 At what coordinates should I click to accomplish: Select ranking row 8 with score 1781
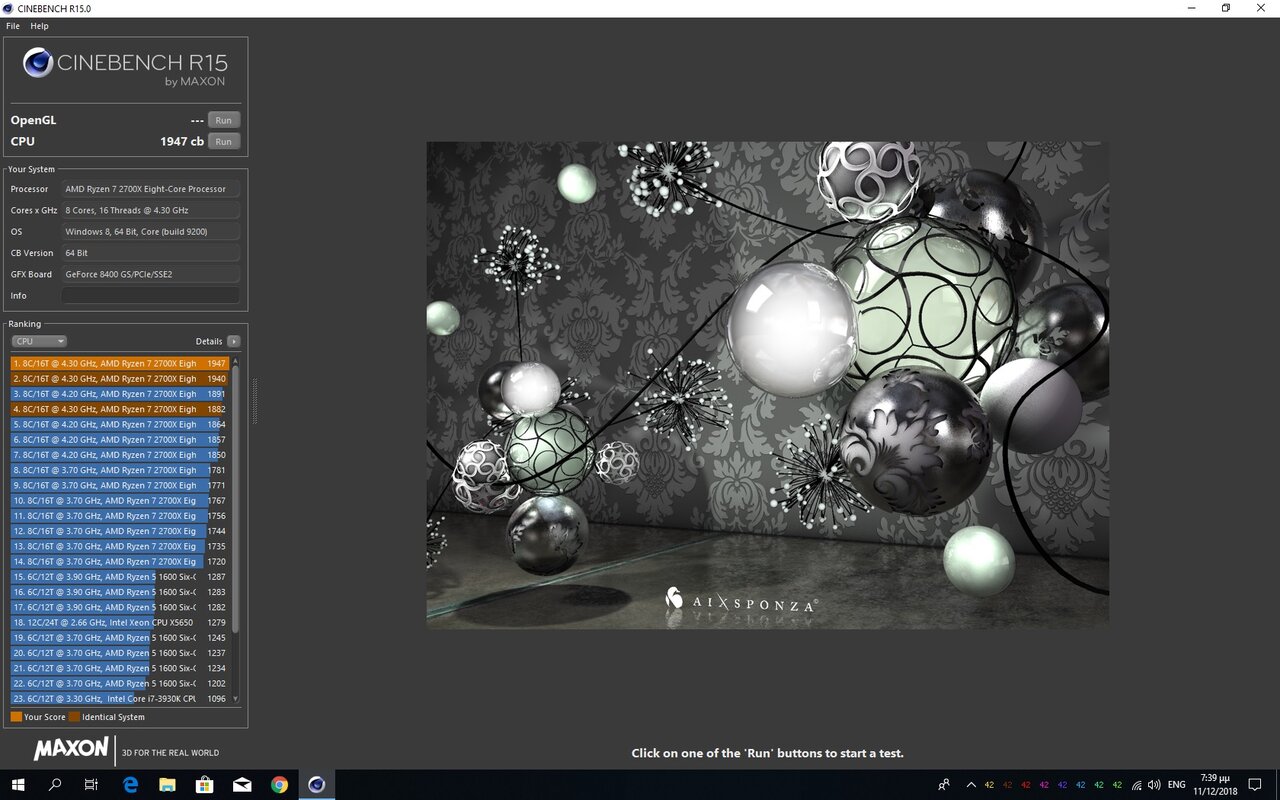point(120,470)
